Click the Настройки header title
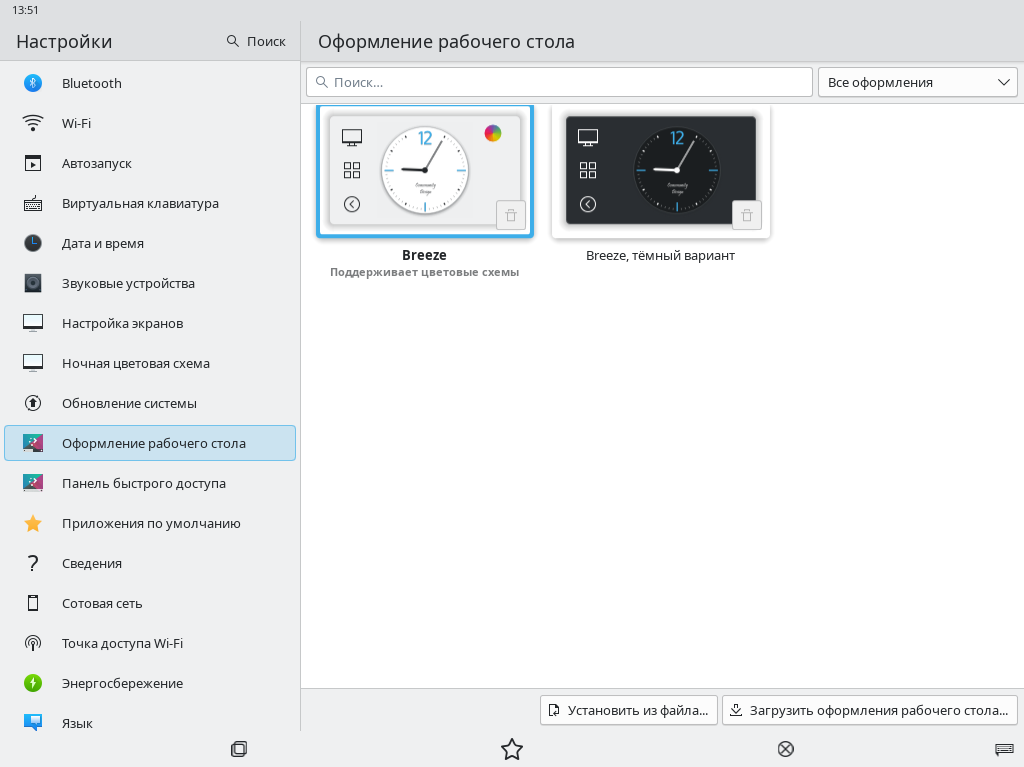The width and height of the screenshot is (1024, 767). (x=64, y=41)
